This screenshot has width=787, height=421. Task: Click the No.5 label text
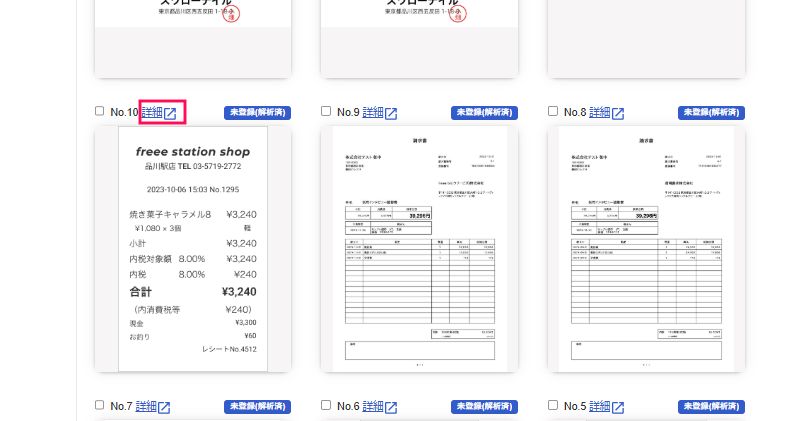tap(575, 406)
